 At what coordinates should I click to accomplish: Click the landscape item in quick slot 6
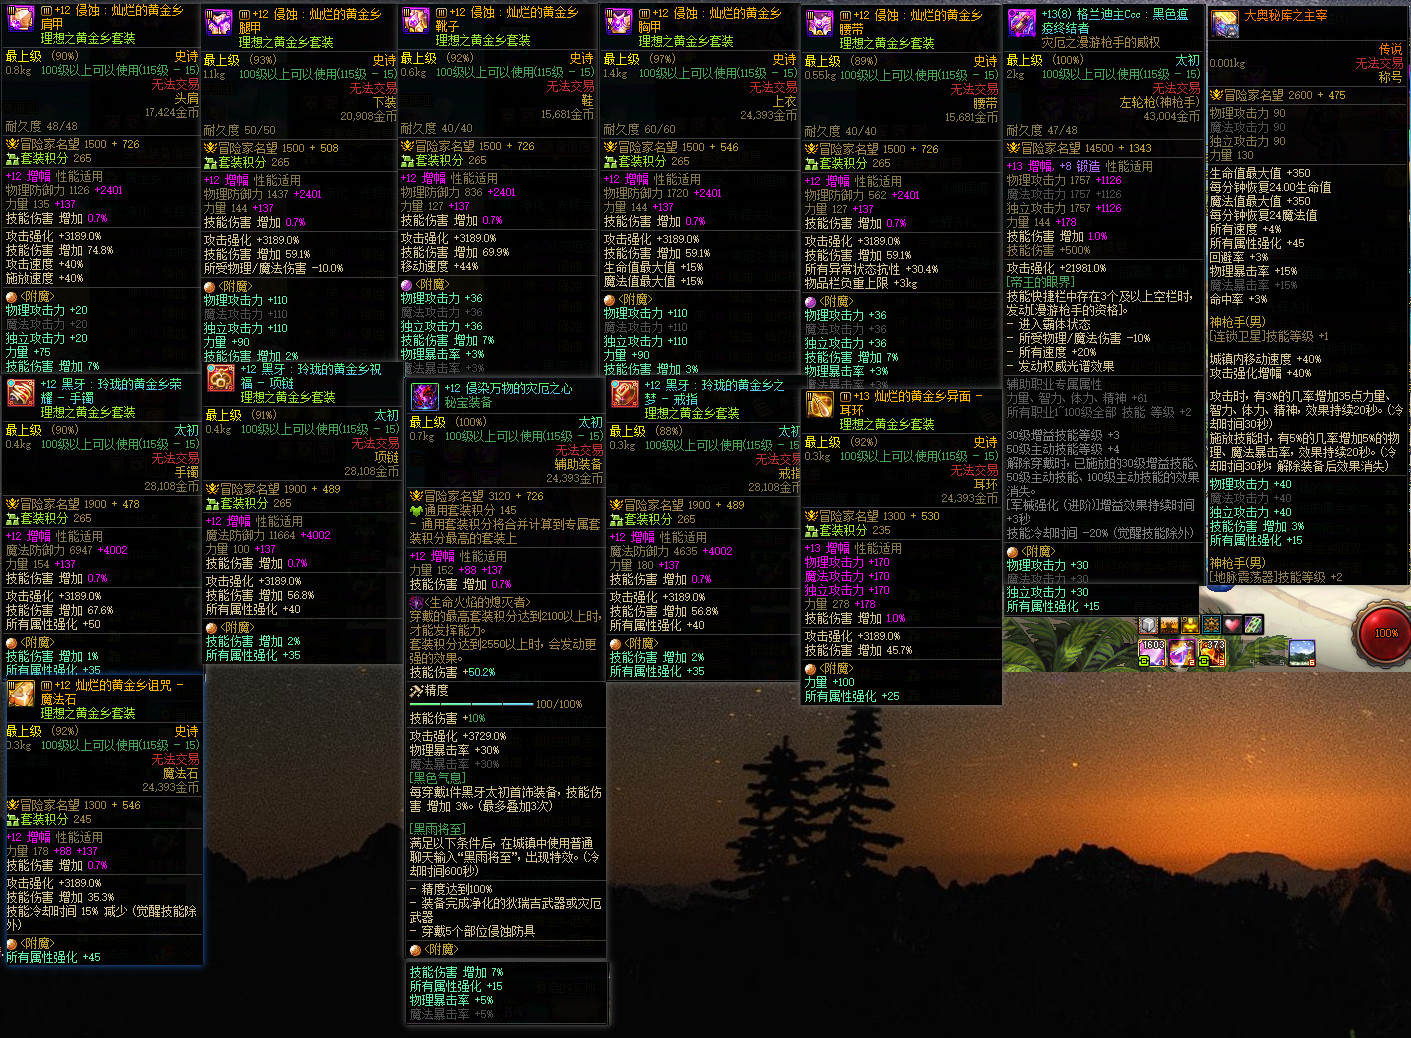pos(1302,652)
